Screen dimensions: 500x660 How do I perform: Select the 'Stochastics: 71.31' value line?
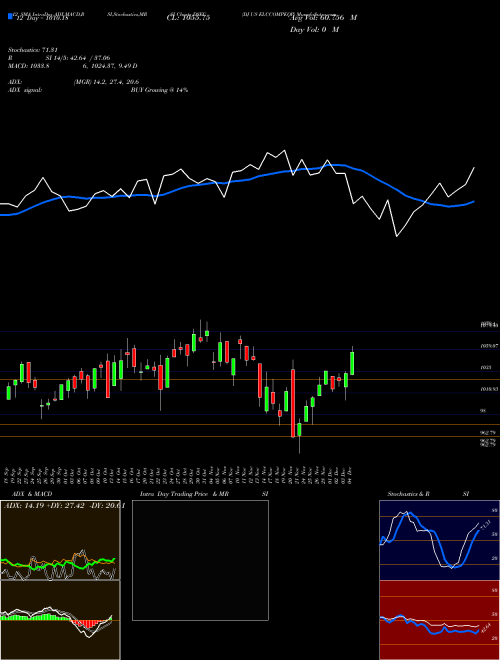point(32,50)
